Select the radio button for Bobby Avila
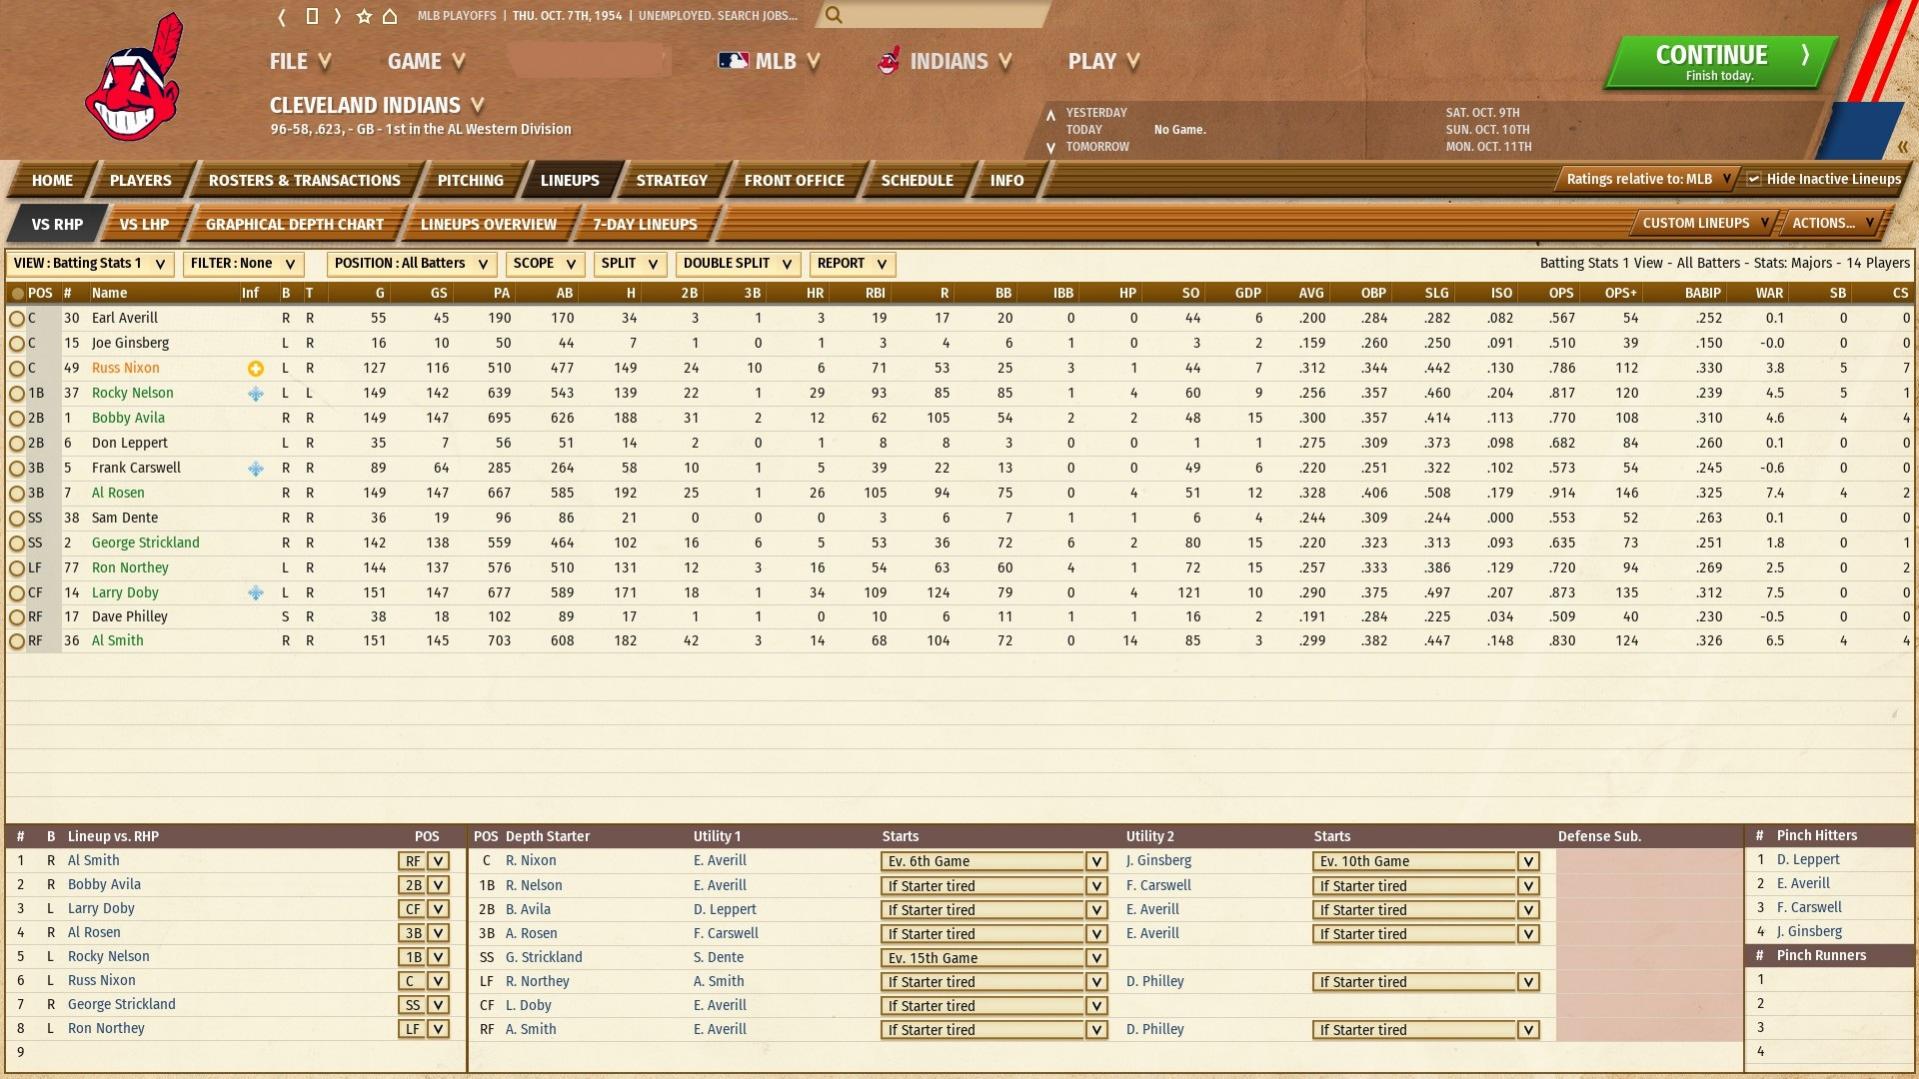Viewport: 1919px width, 1079px height. (x=16, y=419)
